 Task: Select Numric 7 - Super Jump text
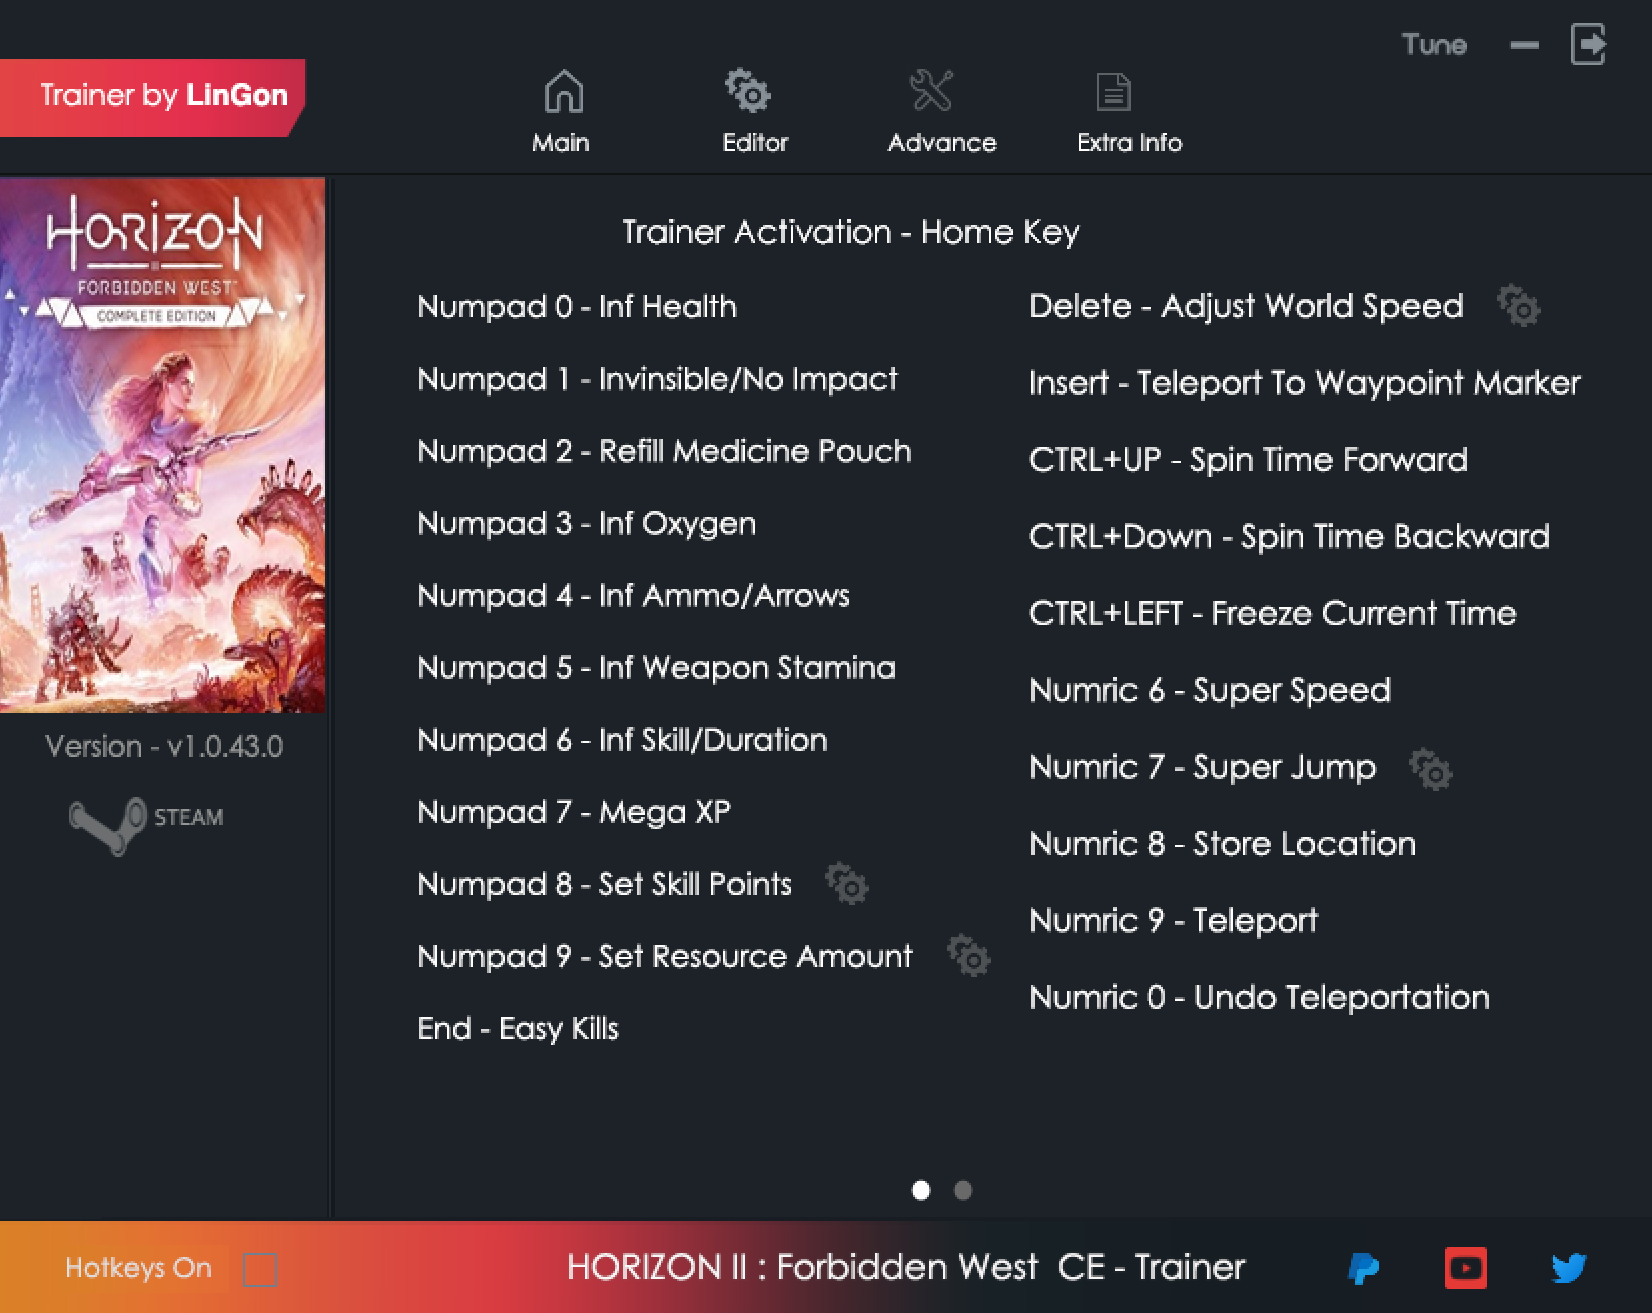click(1203, 768)
